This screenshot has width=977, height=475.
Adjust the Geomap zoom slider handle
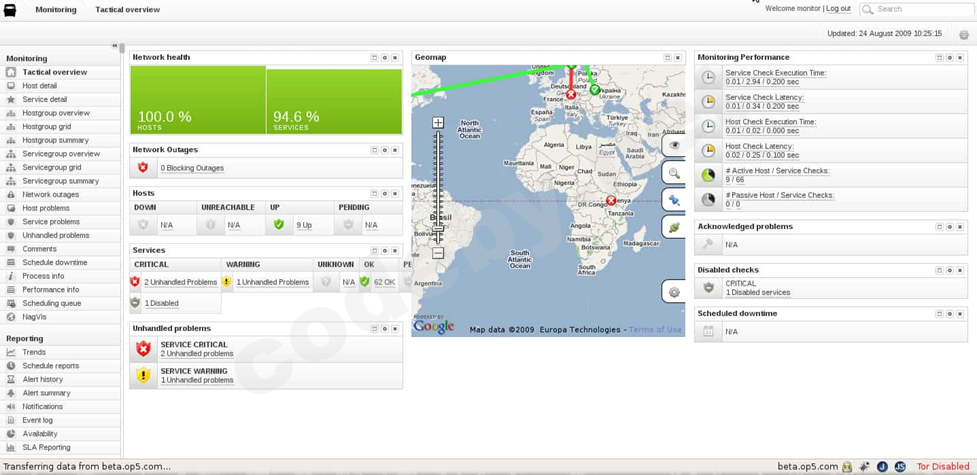click(438, 229)
